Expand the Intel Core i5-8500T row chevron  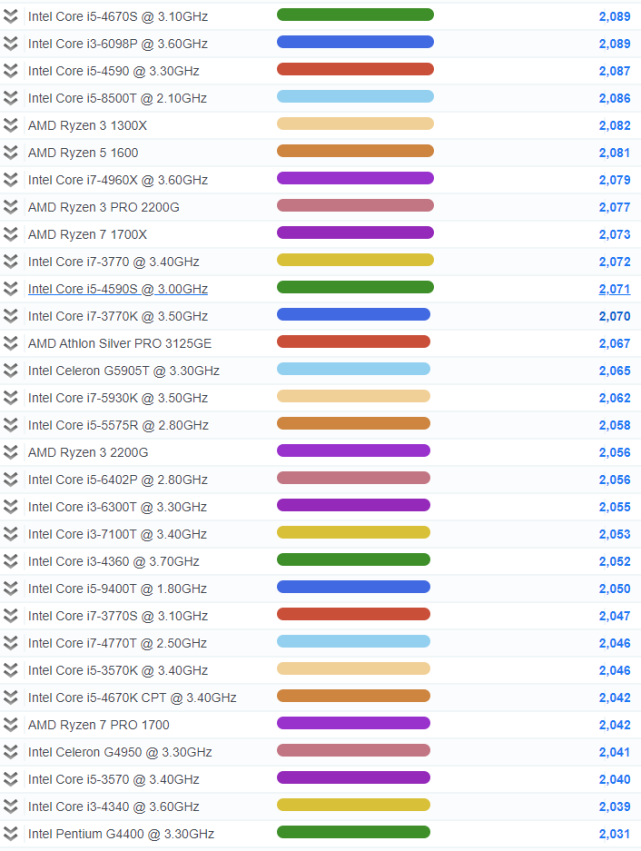pyautogui.click(x=10, y=98)
